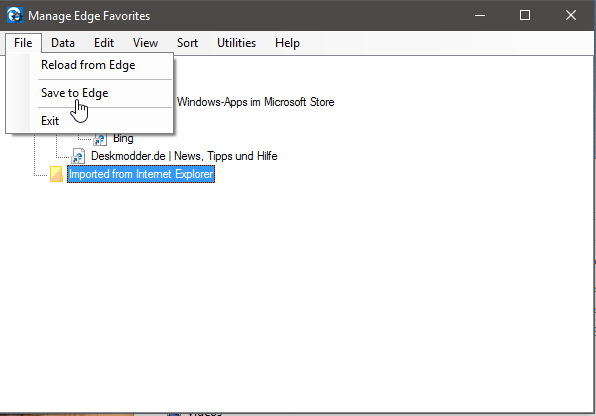
Task: Select the Deskmodder.de shortcut icon
Action: tap(78, 156)
